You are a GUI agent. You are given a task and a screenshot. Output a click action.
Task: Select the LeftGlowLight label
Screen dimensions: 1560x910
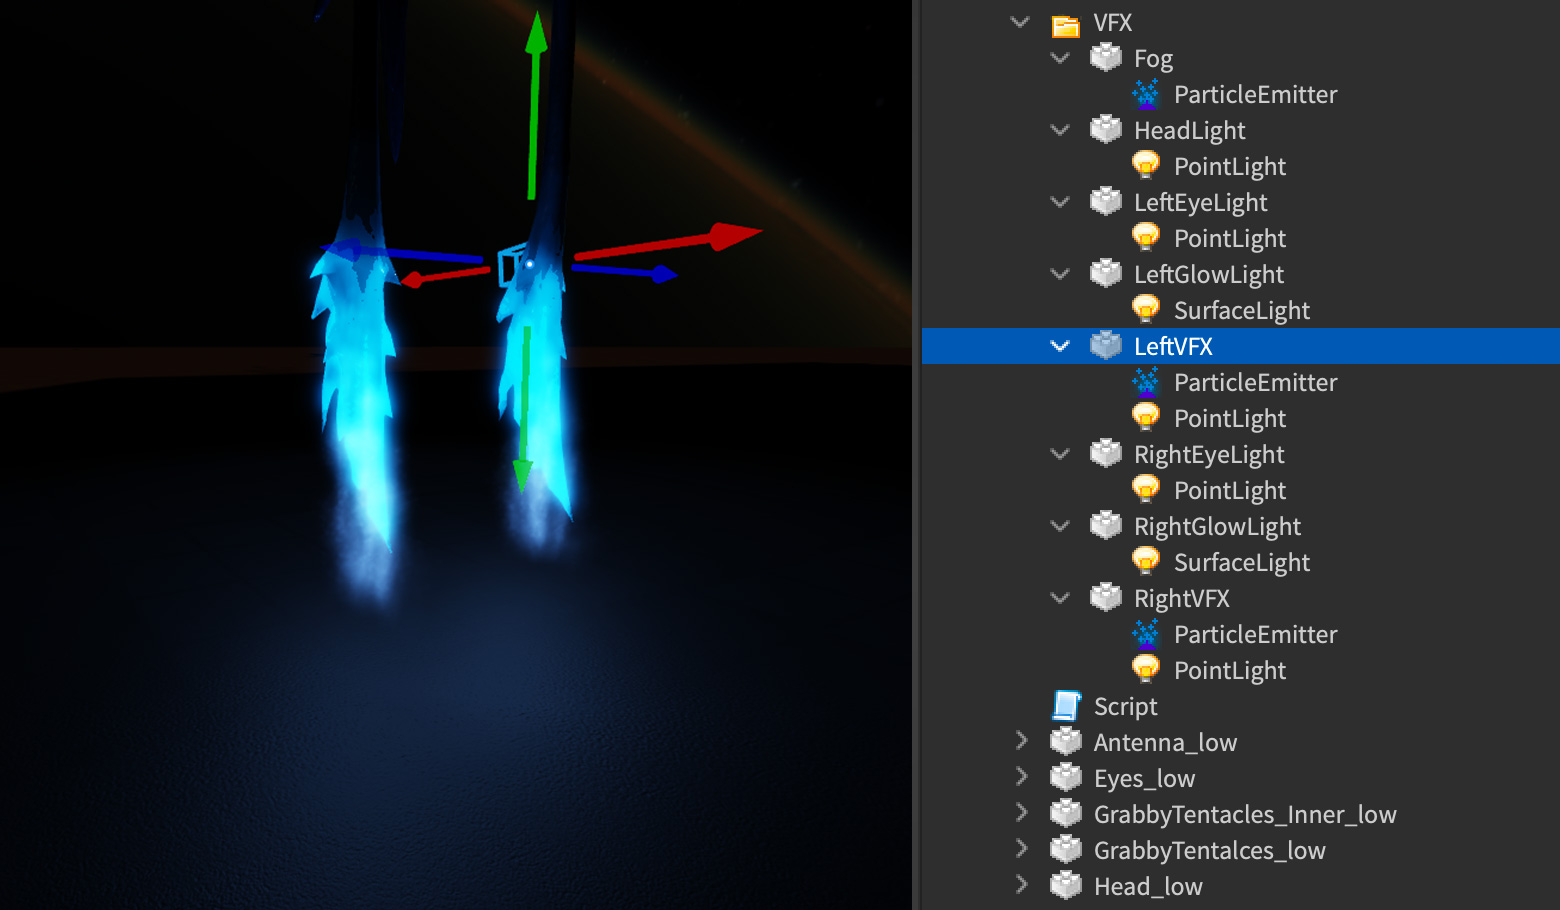[x=1209, y=275]
